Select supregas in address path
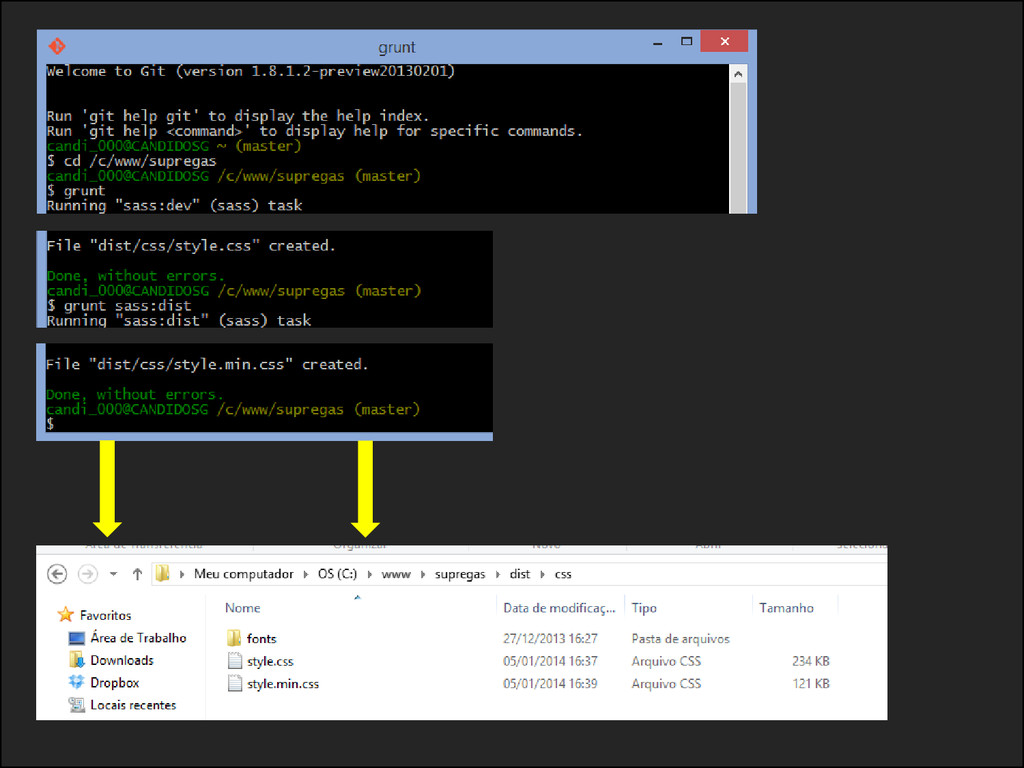The width and height of the screenshot is (1024, 768). [460, 574]
